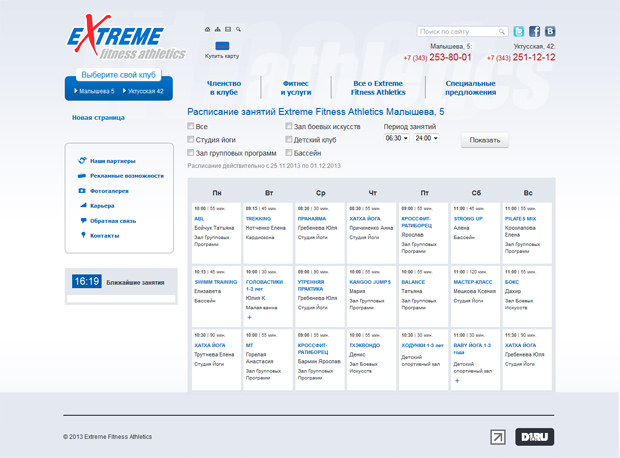Toggle the Детский клуб checkbox

[289, 139]
